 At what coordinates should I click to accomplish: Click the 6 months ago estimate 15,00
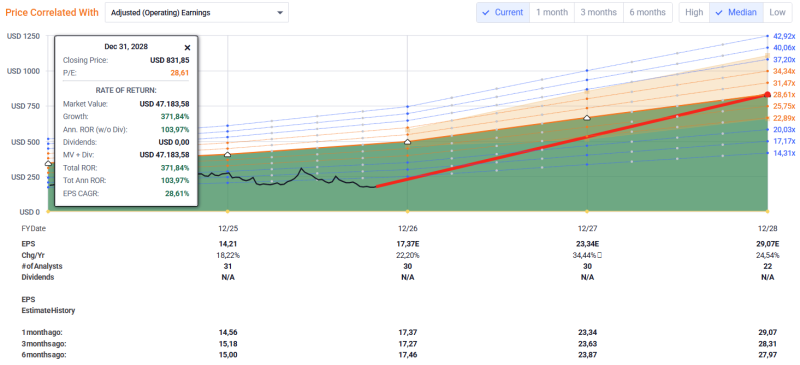pyautogui.click(x=228, y=355)
